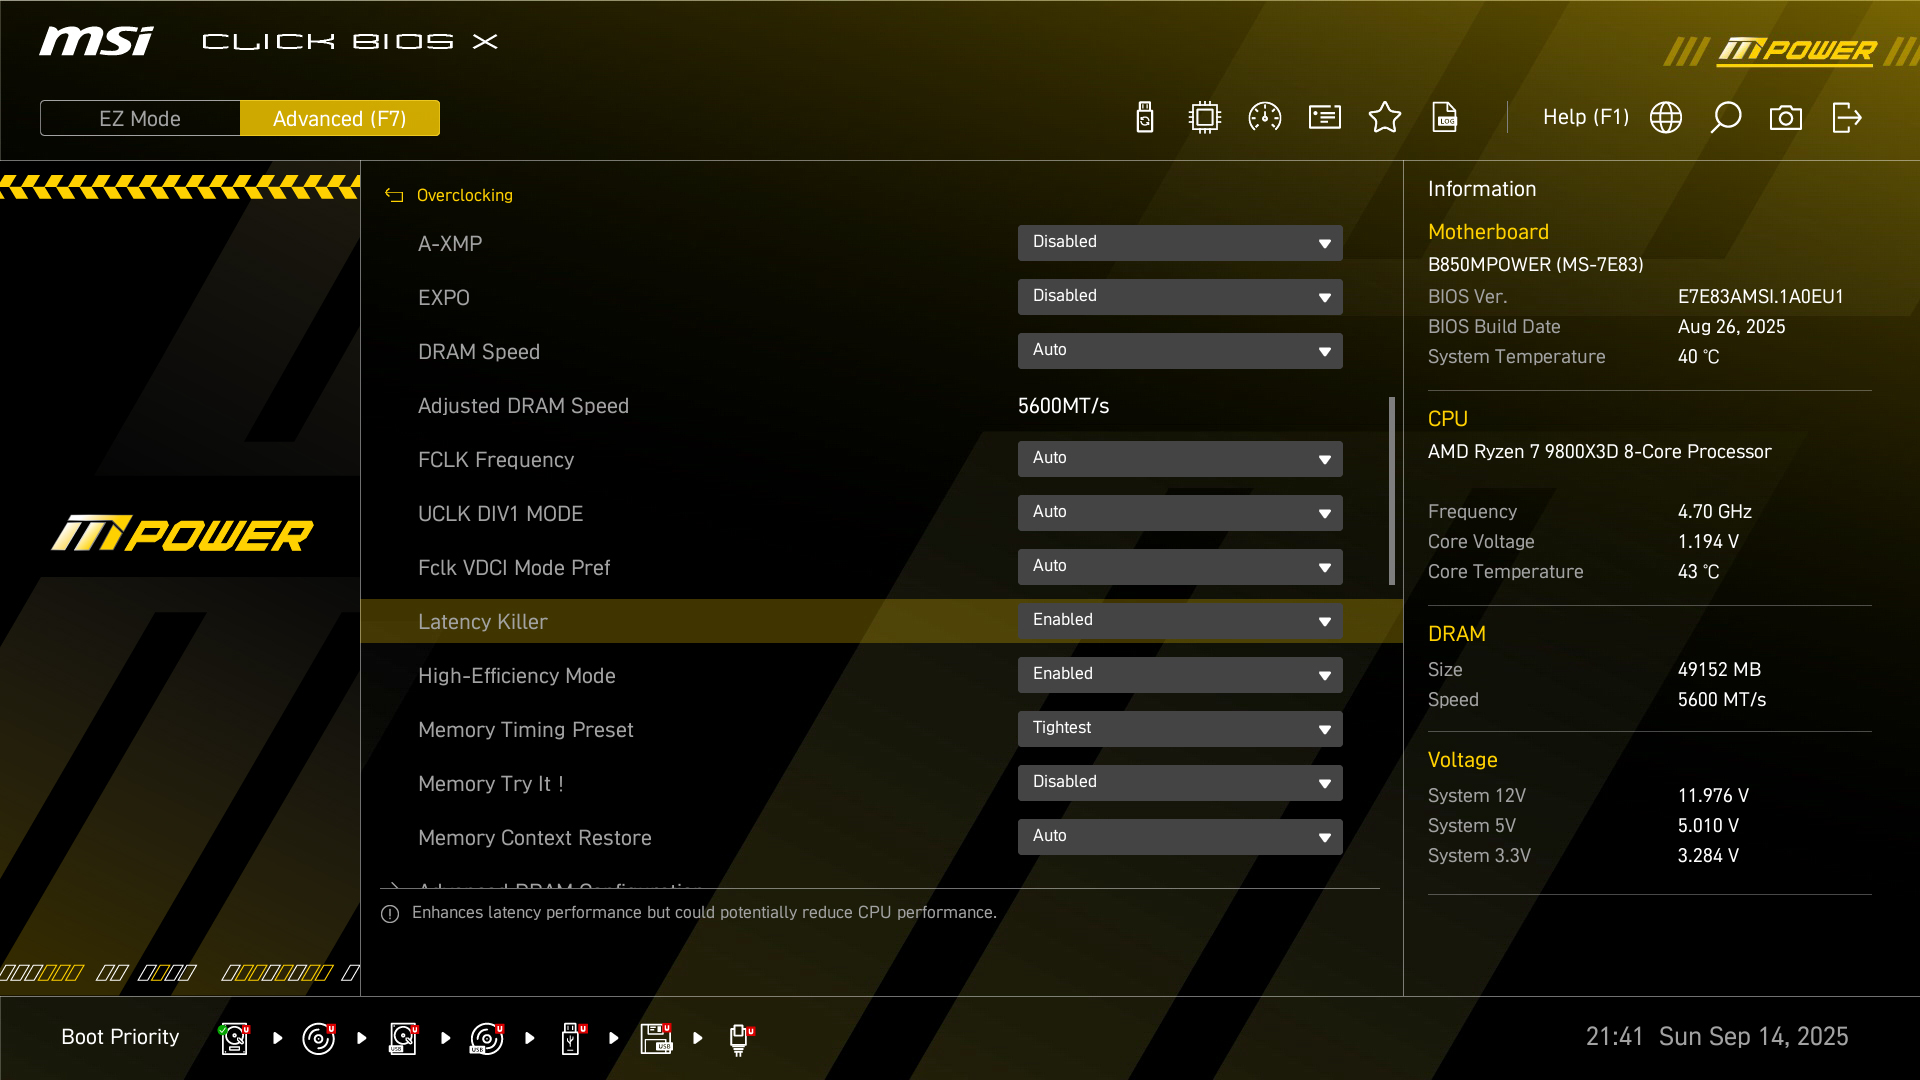Open the Favorites star icon

coord(1385,118)
